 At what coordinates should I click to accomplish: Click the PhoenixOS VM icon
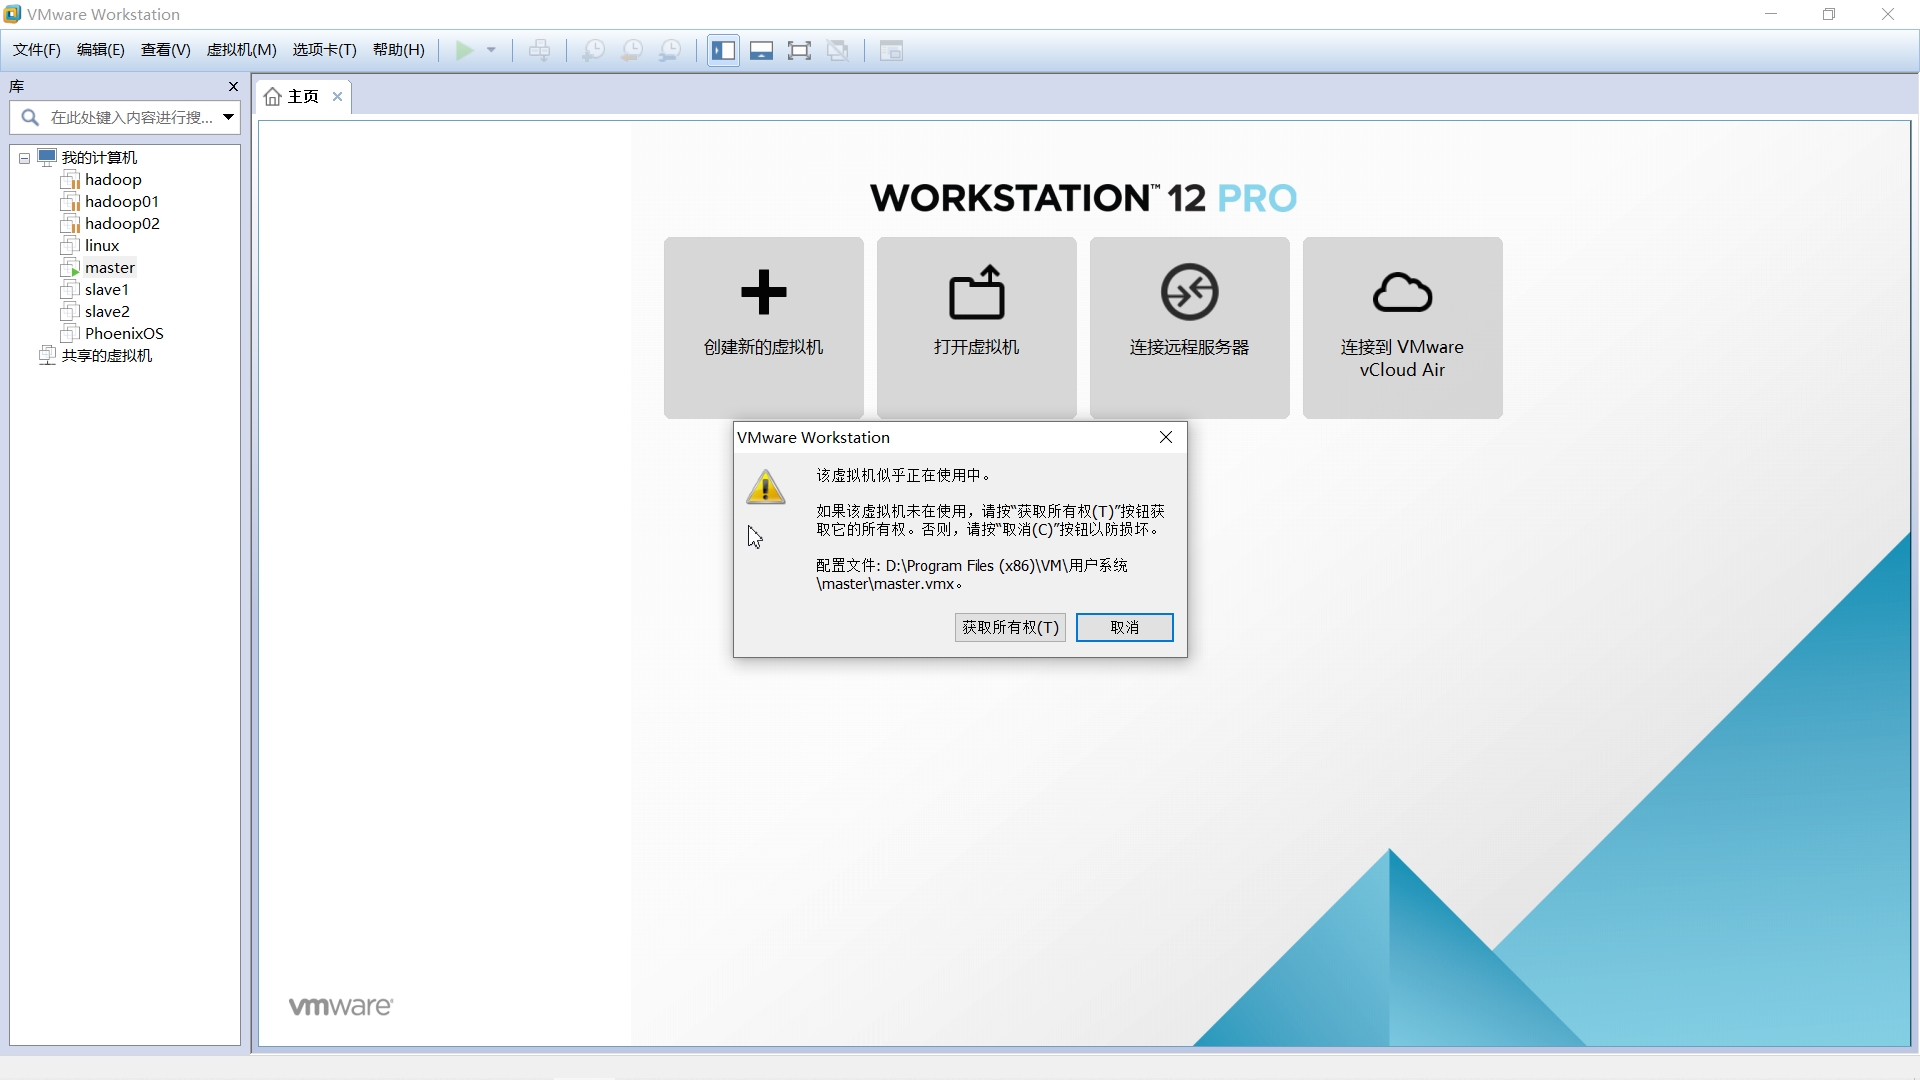tap(70, 334)
